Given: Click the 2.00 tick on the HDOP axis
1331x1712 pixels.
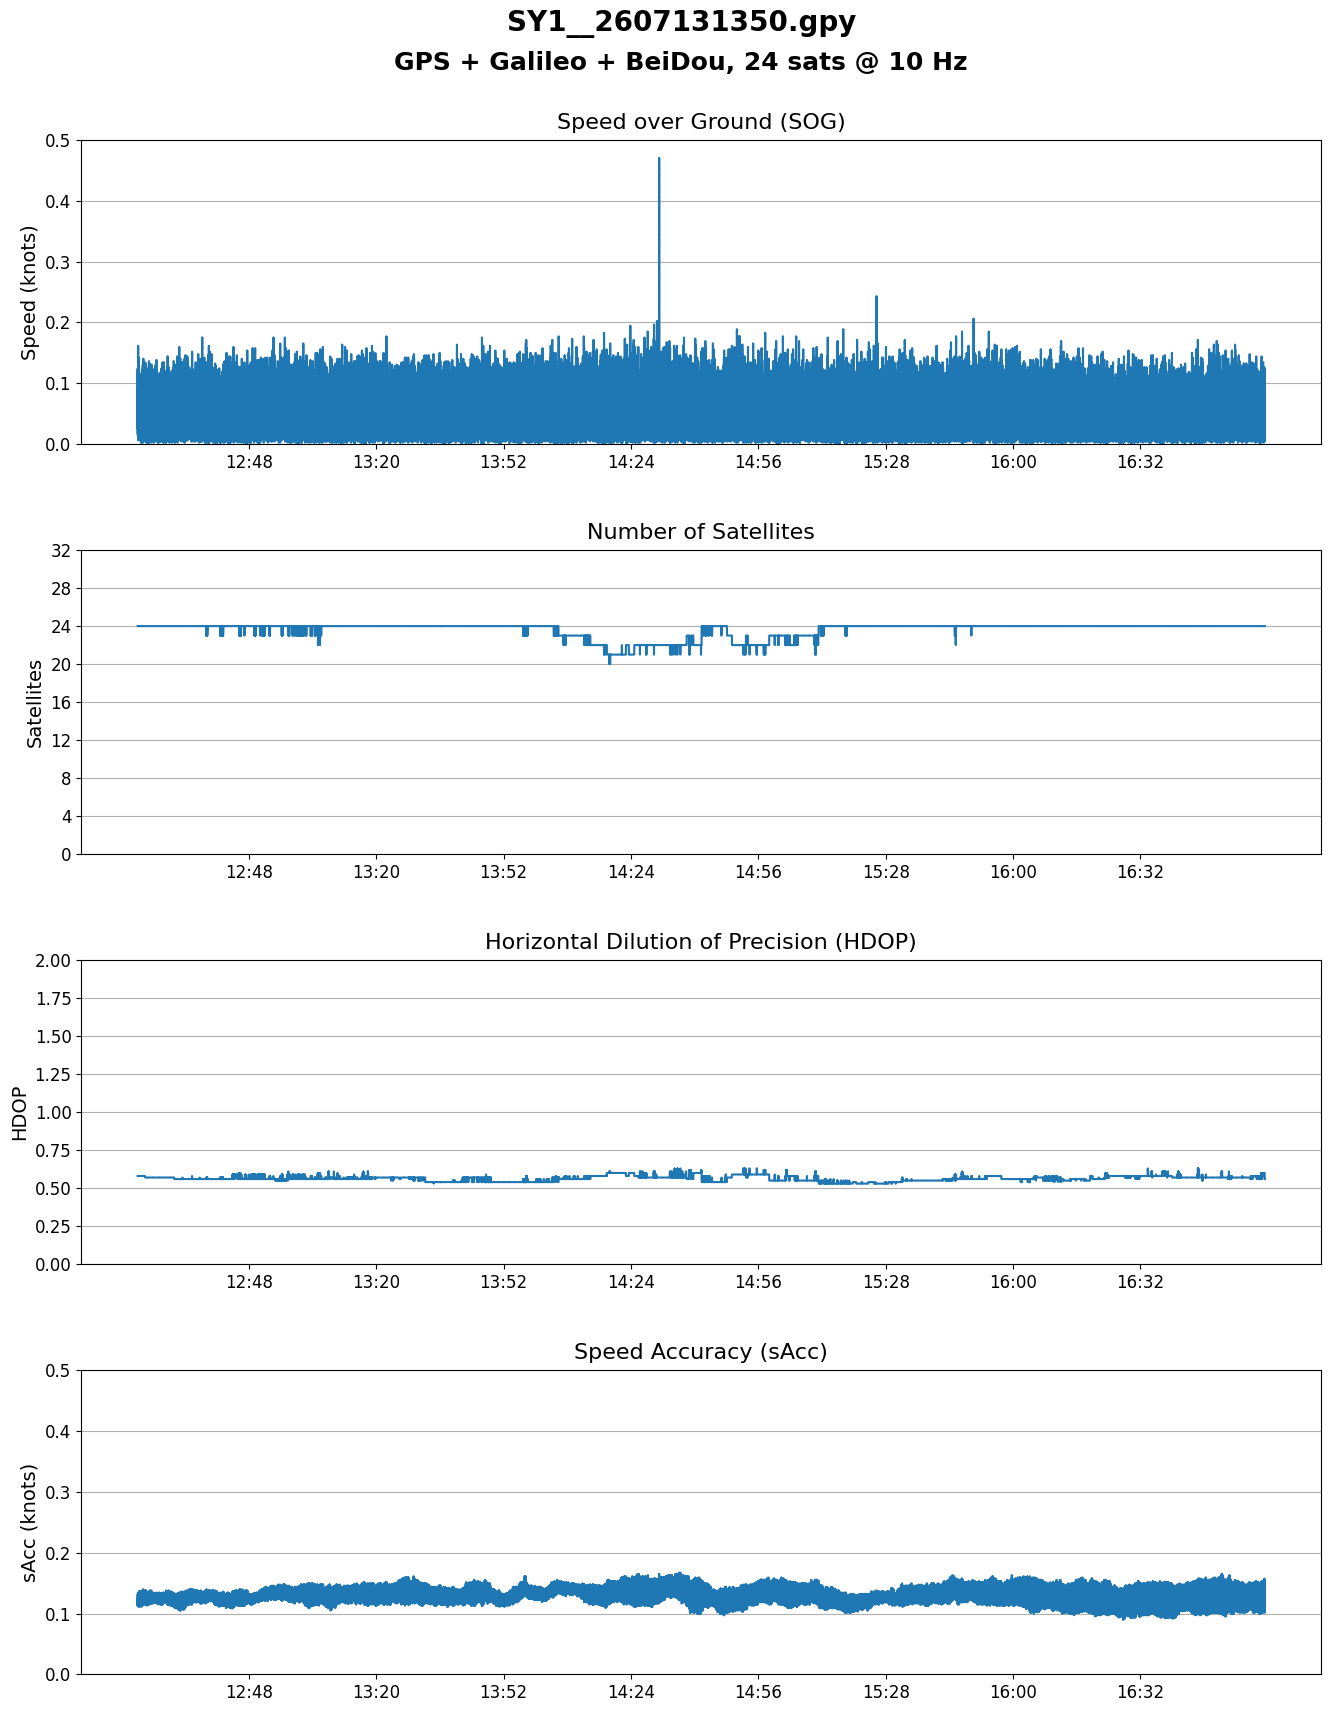Looking at the screenshot, I should [x=53, y=961].
